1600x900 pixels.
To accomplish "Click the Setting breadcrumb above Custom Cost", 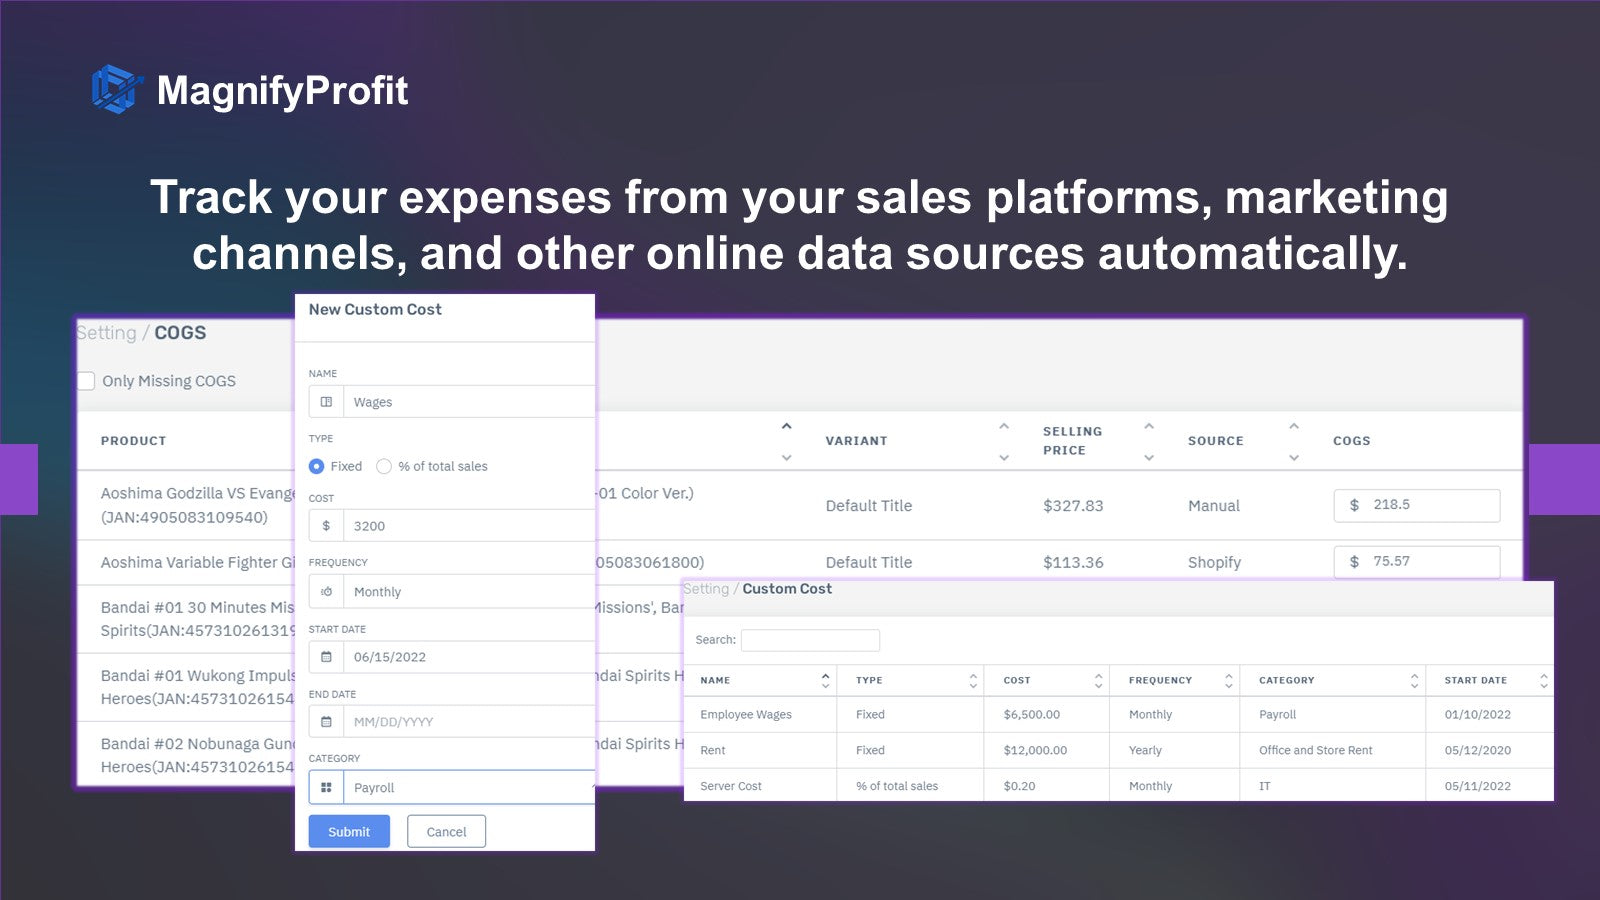I will 706,589.
